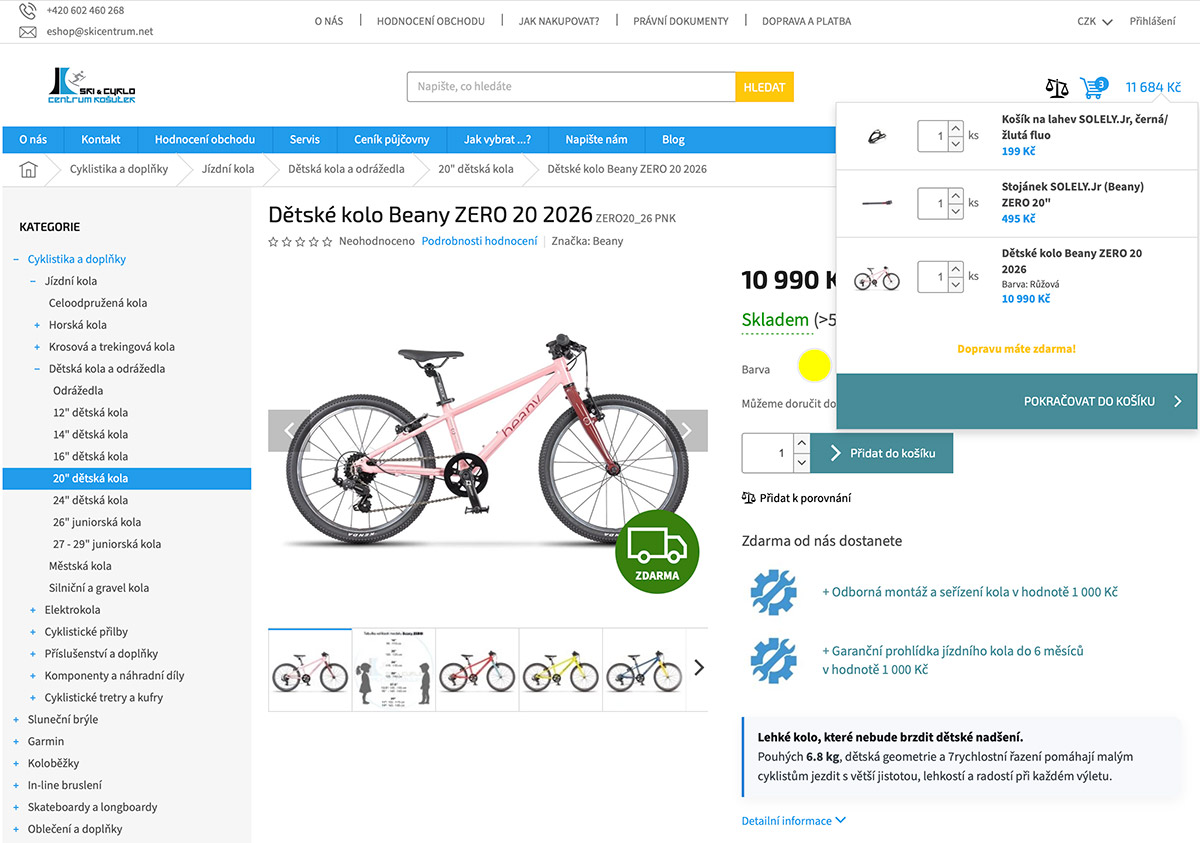
Task: Click Přidat k porovnání link
Action: 797,498
